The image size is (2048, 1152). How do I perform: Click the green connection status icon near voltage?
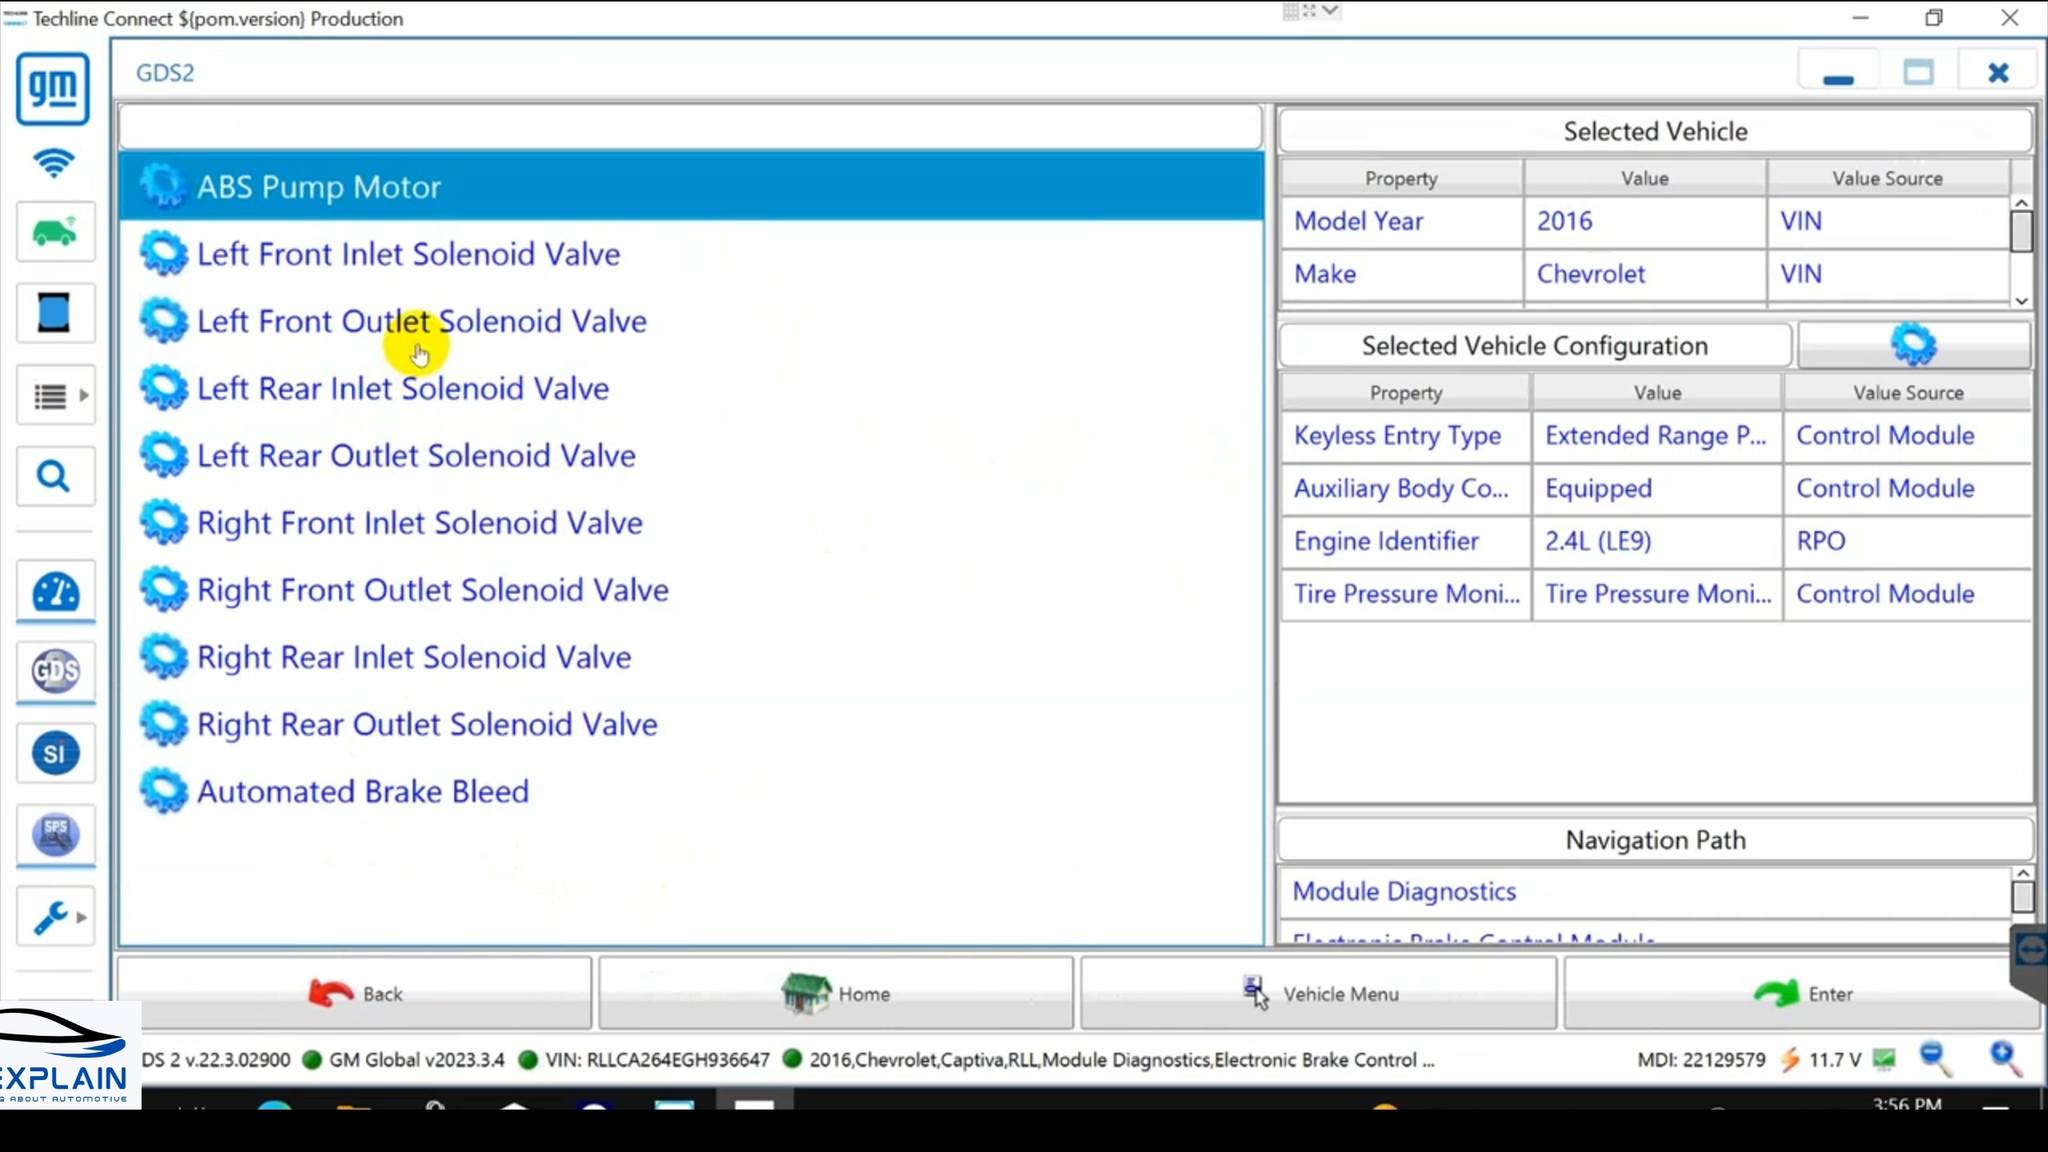[1884, 1059]
